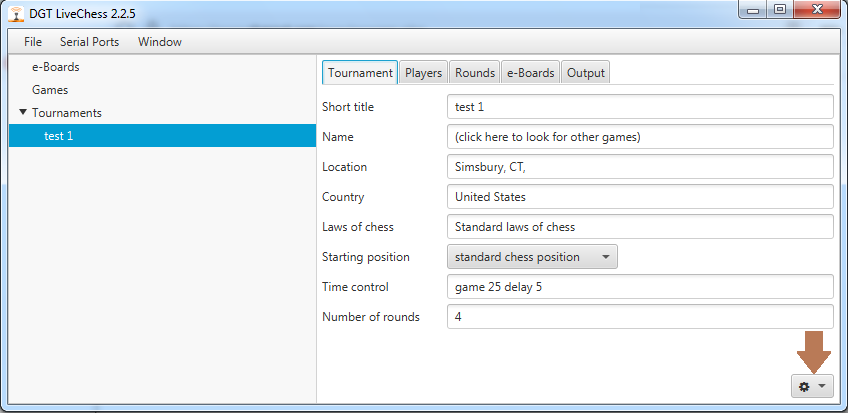This screenshot has height=413, width=848.
Task: Switch to the e-Boards tab
Action: pos(530,72)
